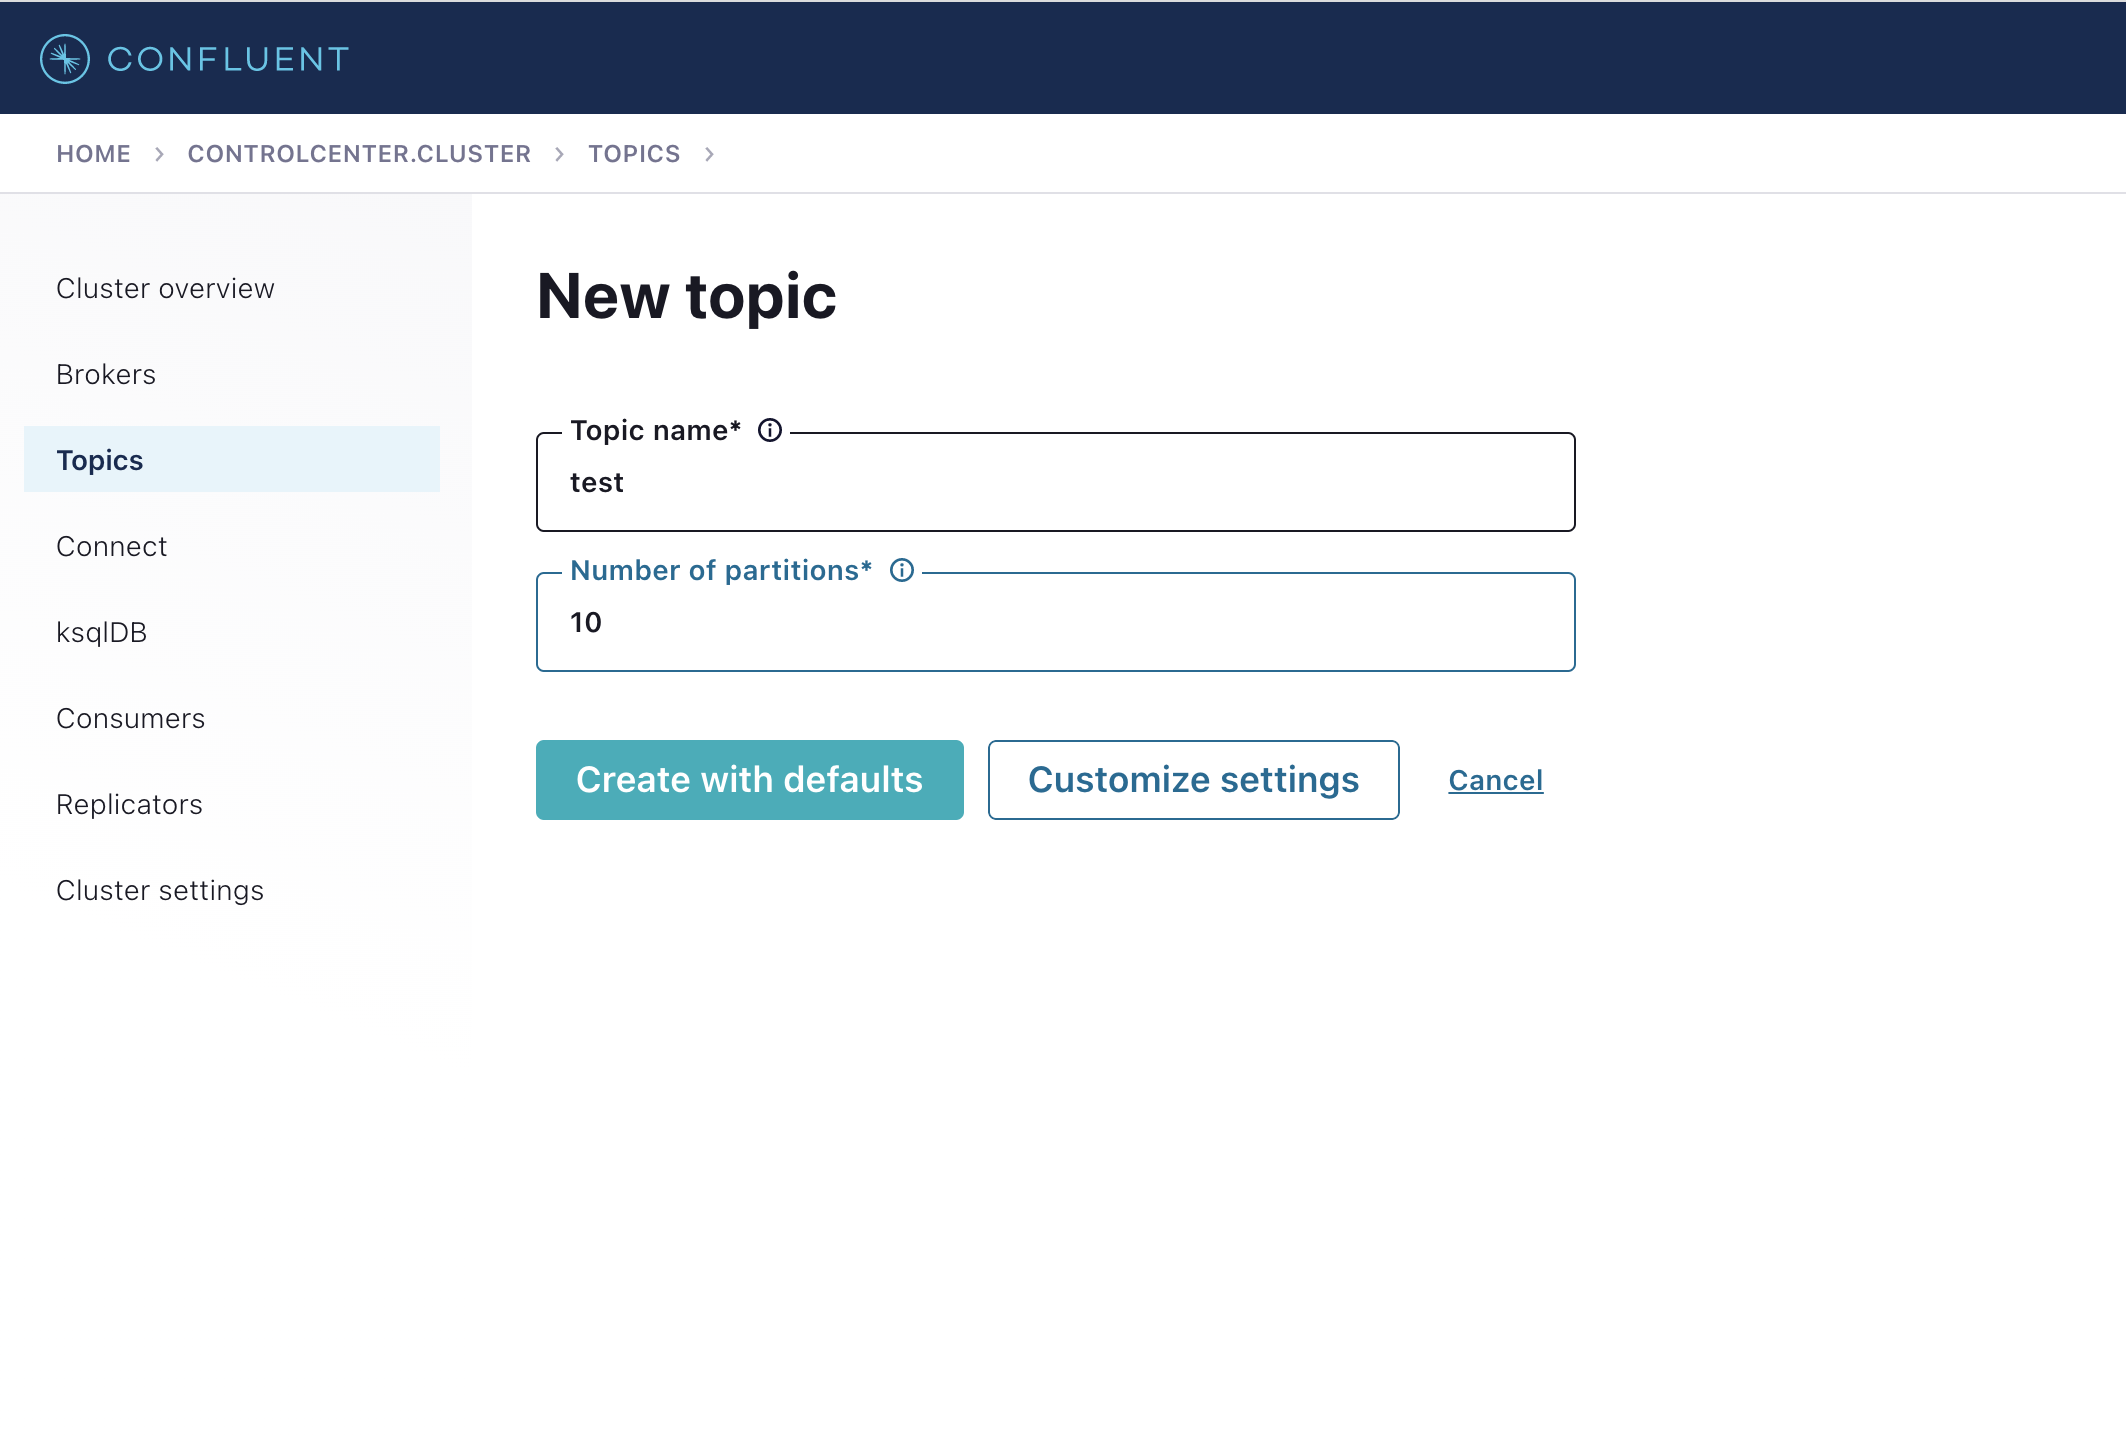The height and width of the screenshot is (1442, 2126).
Task: Open Cluster settings in sidebar
Action: pos(160,890)
